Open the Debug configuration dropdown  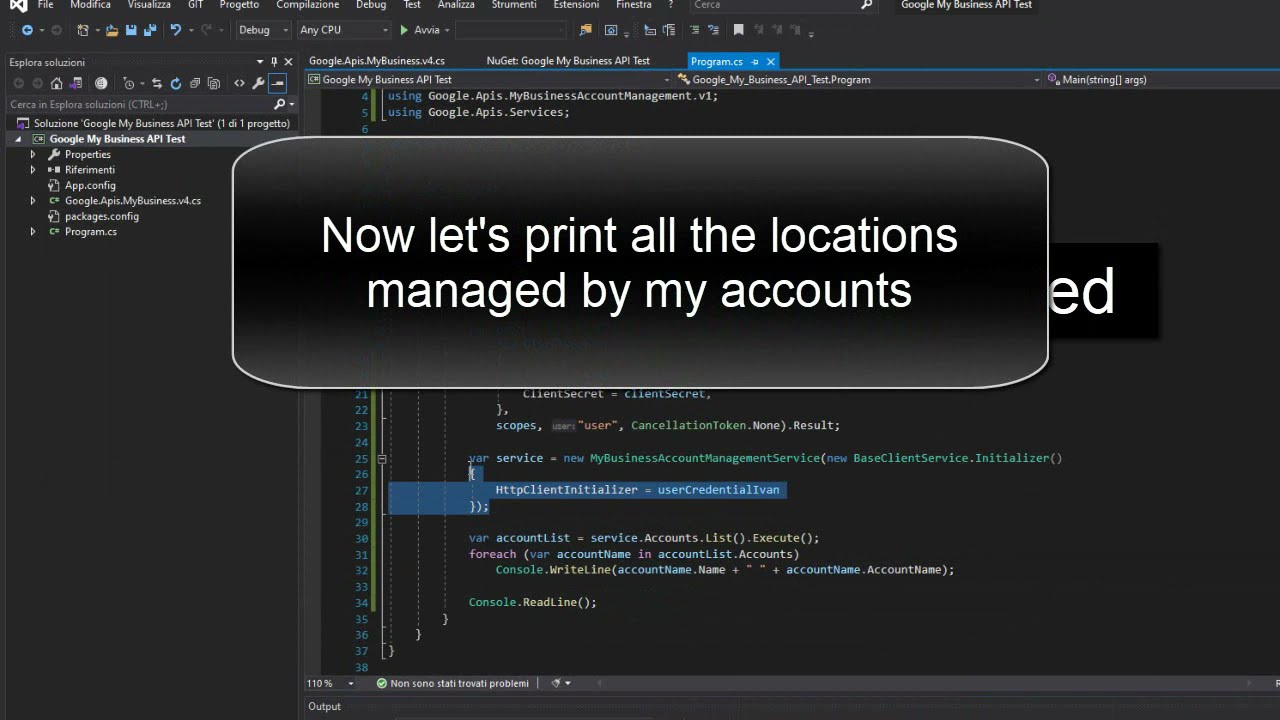coord(264,30)
